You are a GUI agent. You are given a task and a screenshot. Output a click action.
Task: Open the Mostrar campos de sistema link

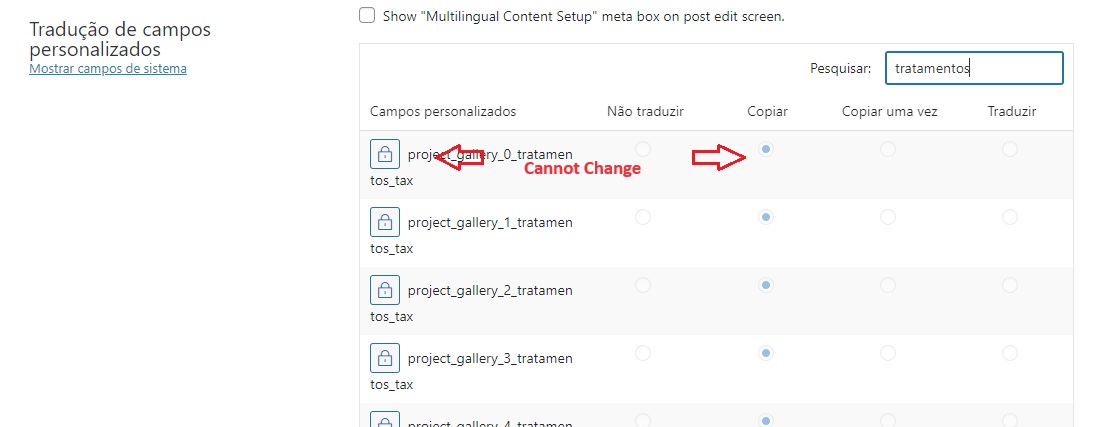click(x=108, y=69)
